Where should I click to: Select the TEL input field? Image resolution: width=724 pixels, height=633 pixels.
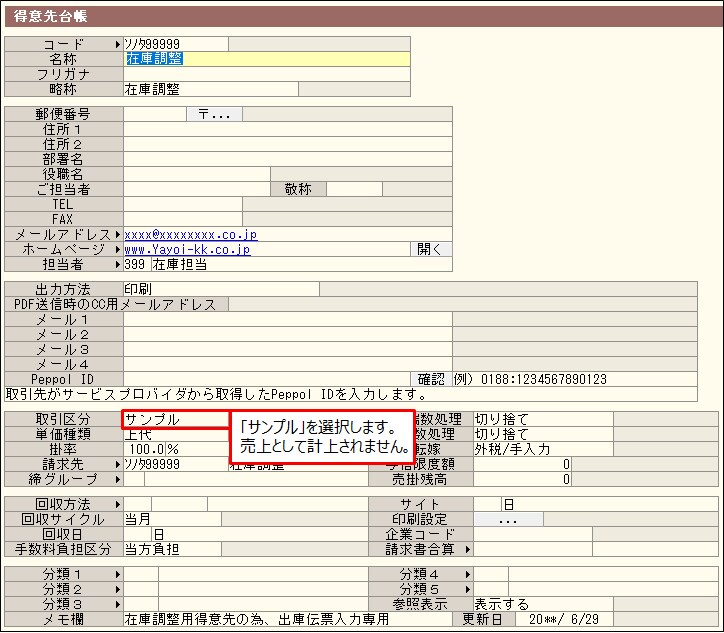tap(182, 204)
